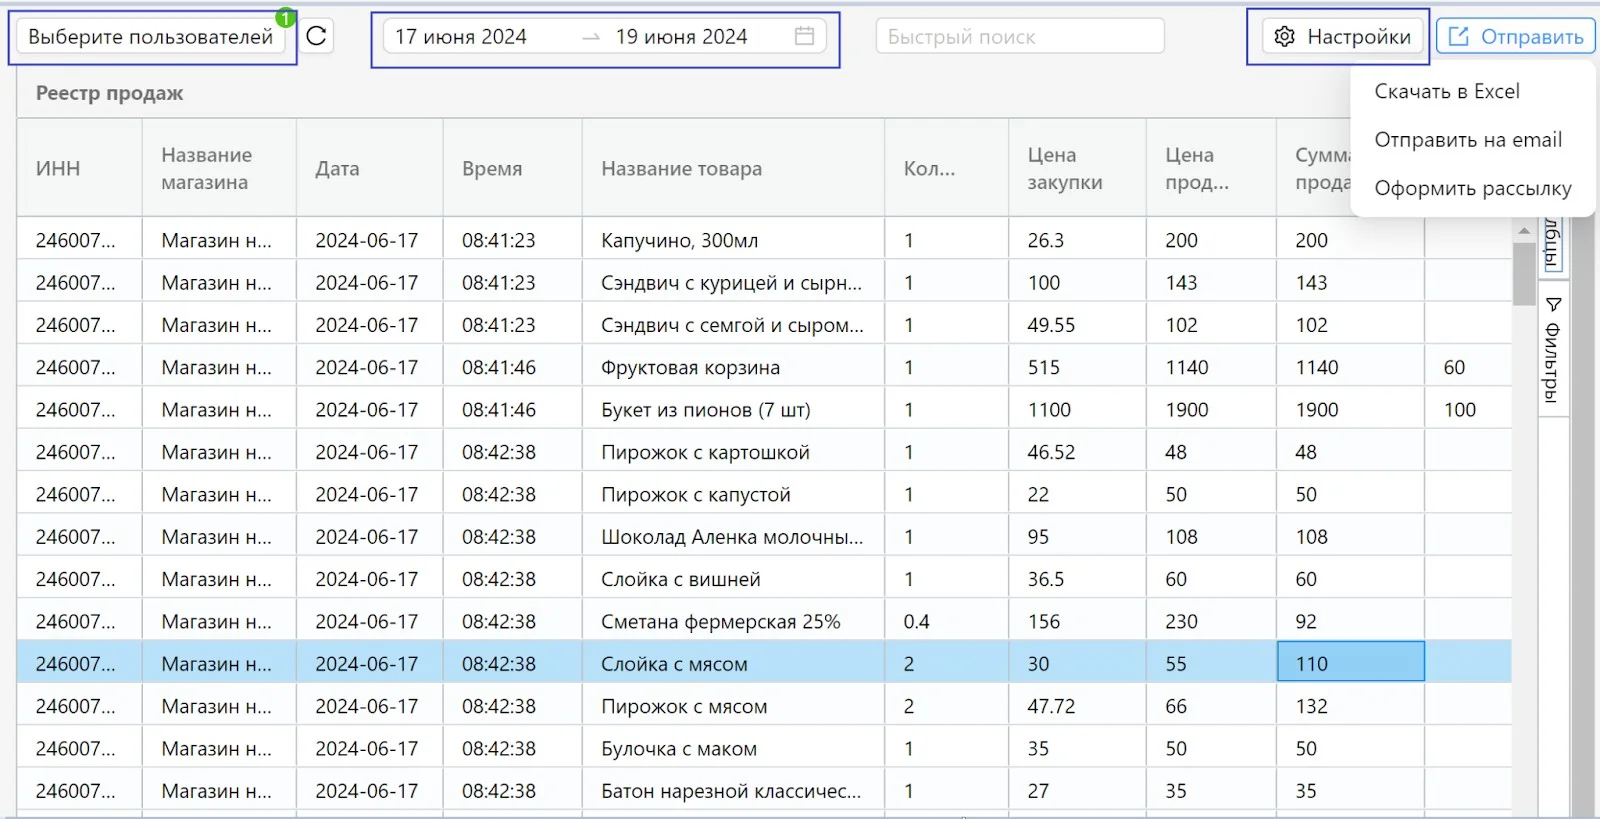Viewport: 1600px width, 819px height.
Task: Select the Фруктовая корзина cell
Action: pyautogui.click(x=733, y=367)
